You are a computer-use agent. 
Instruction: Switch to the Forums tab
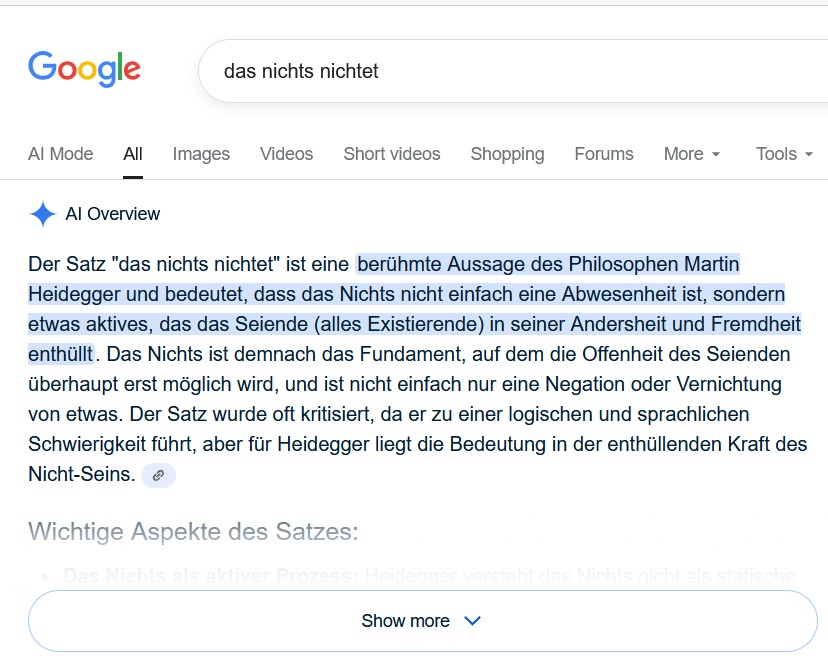click(x=603, y=154)
